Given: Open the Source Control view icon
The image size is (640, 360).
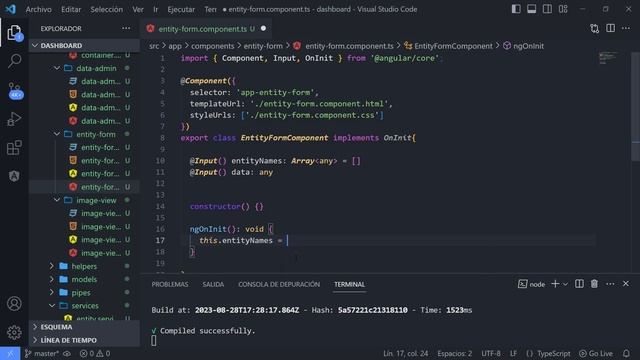Looking at the screenshot, I should tap(15, 90).
